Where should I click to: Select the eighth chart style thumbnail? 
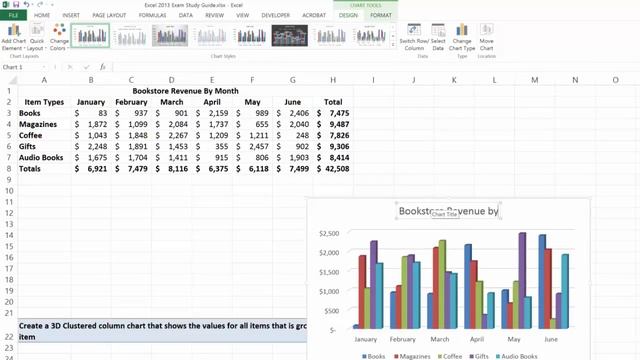pos(370,36)
